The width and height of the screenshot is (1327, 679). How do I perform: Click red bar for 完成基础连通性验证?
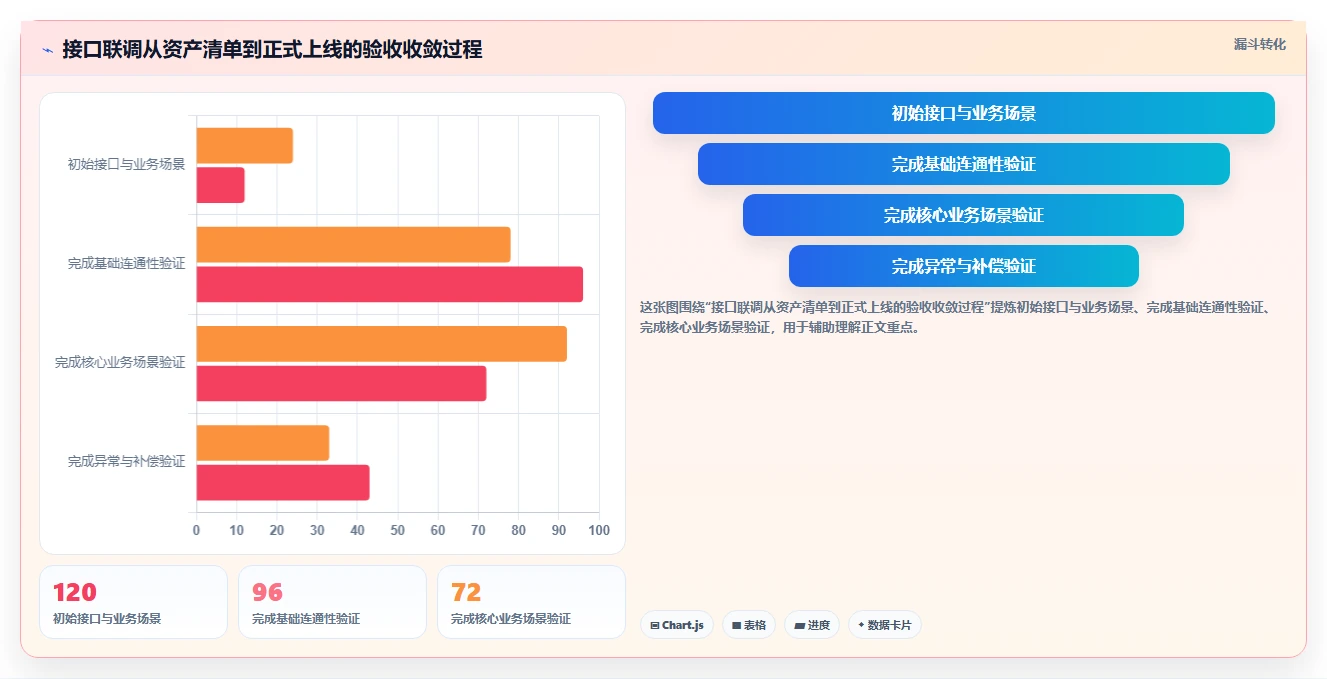(389, 284)
